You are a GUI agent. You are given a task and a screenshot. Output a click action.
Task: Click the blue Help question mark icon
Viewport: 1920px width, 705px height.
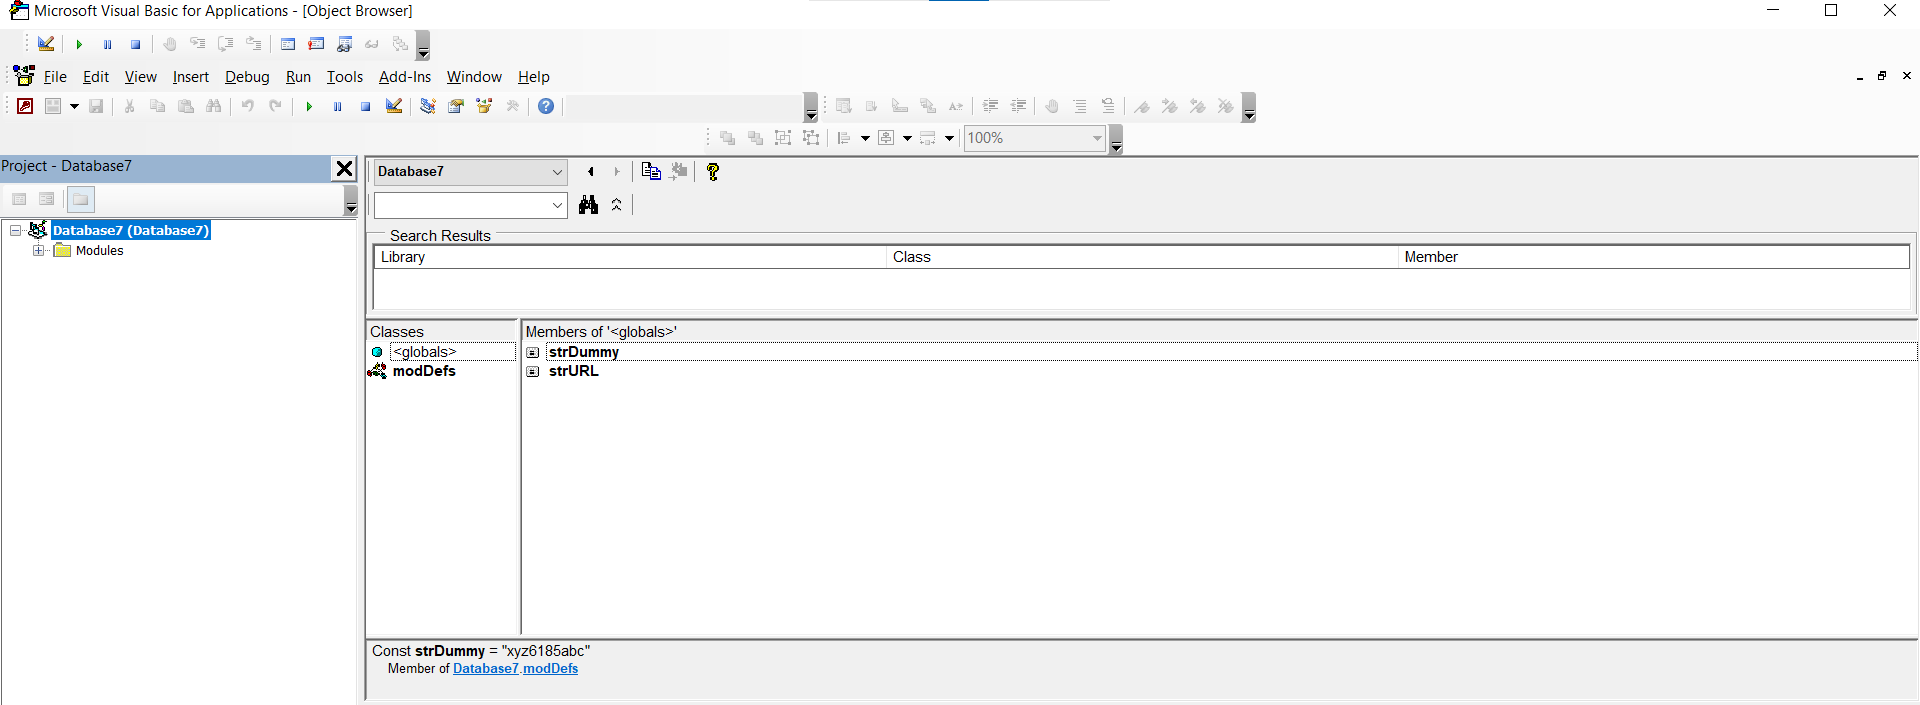click(546, 106)
